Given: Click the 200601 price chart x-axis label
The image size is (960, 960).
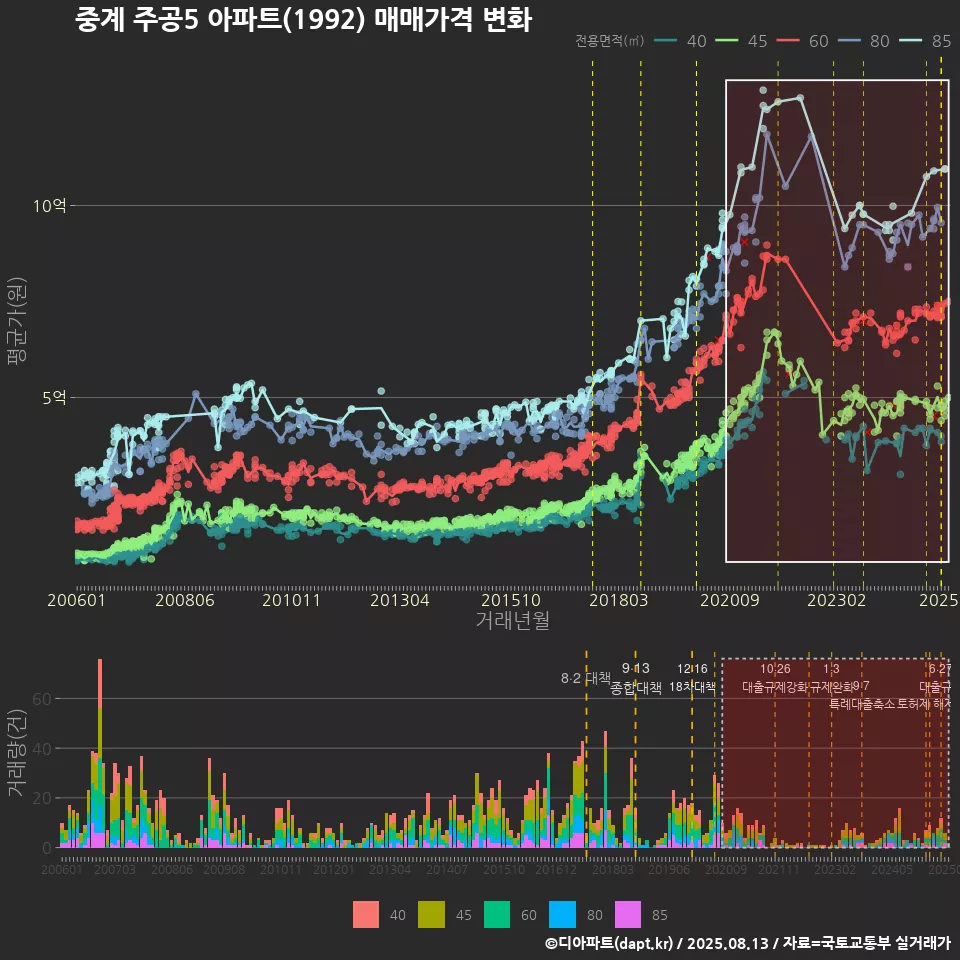Looking at the screenshot, I should coord(77,600).
